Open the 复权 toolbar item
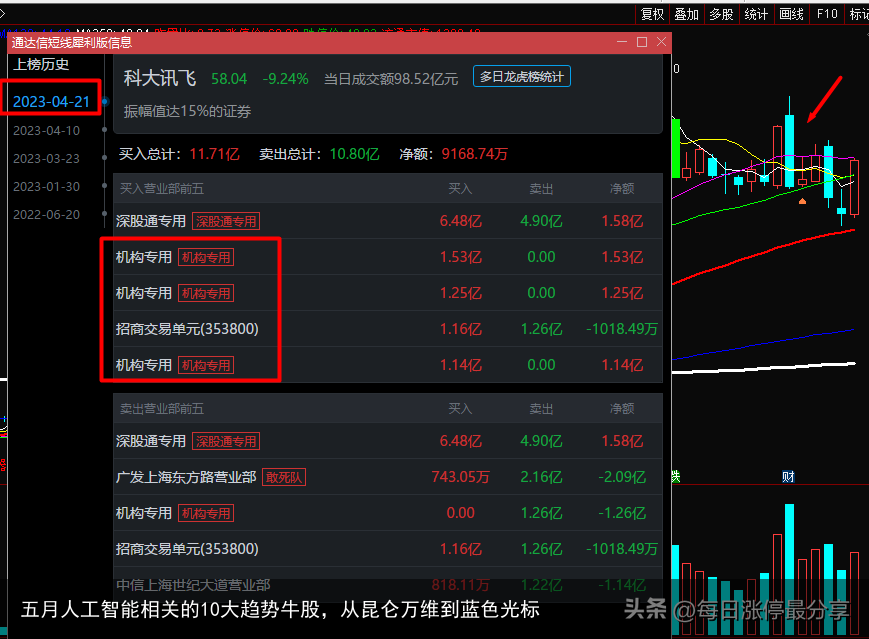Viewport: 869px width, 639px height. pos(652,14)
